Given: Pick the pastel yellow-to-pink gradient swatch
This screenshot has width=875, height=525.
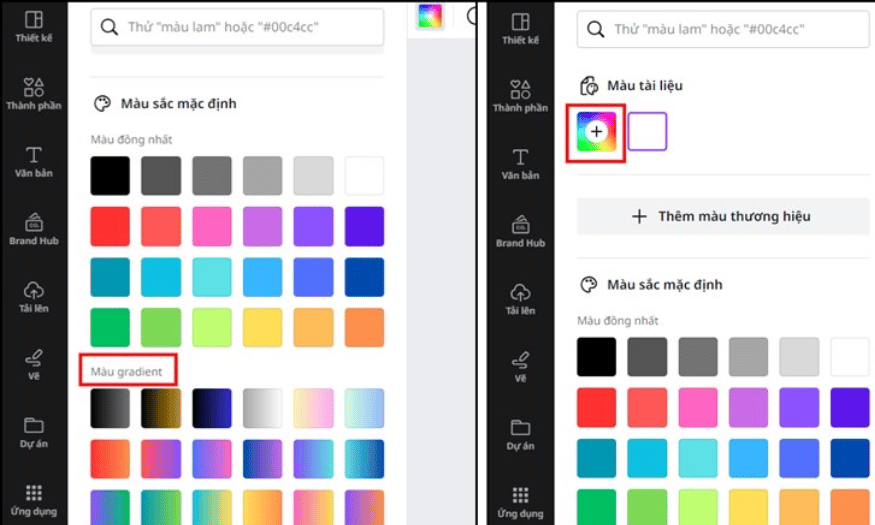Looking at the screenshot, I should [313, 408].
